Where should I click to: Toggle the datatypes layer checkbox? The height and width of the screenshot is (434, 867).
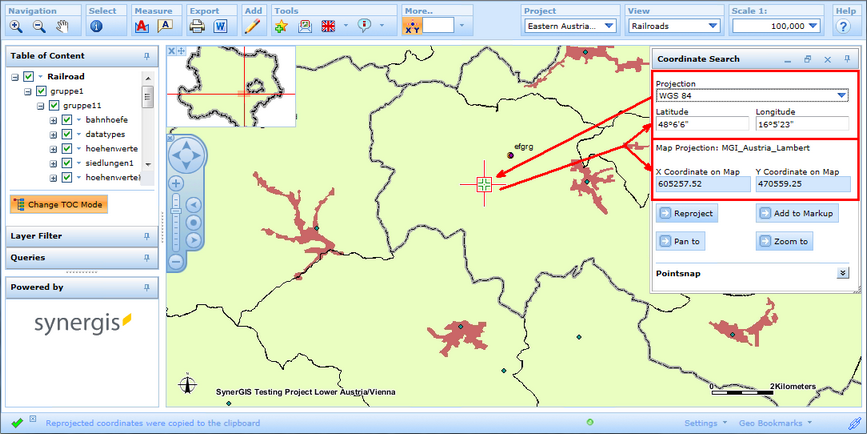click(x=67, y=134)
